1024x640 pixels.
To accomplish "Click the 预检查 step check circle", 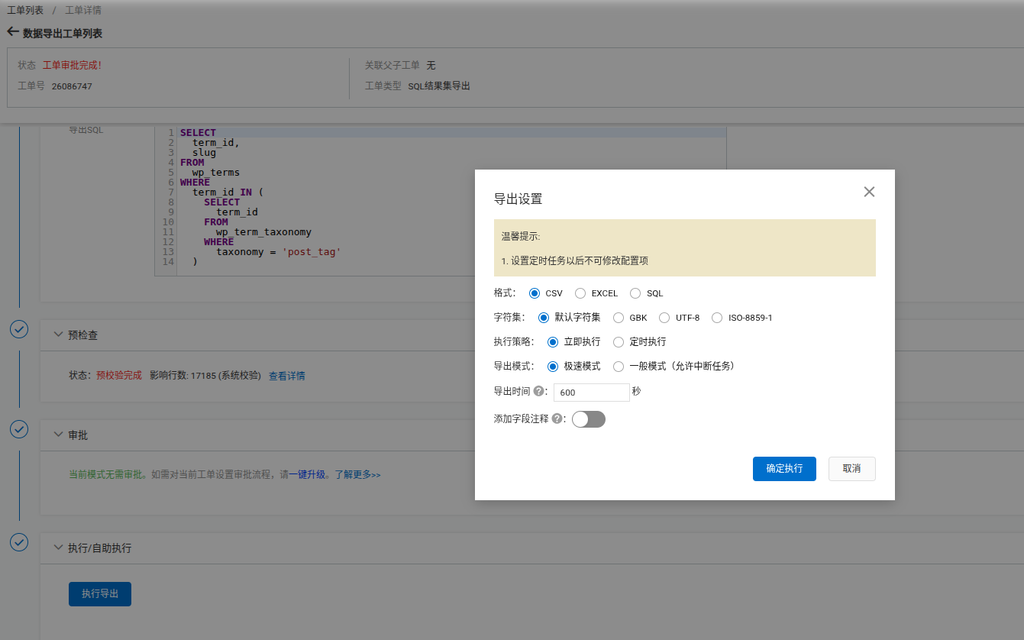I will click(x=19, y=329).
